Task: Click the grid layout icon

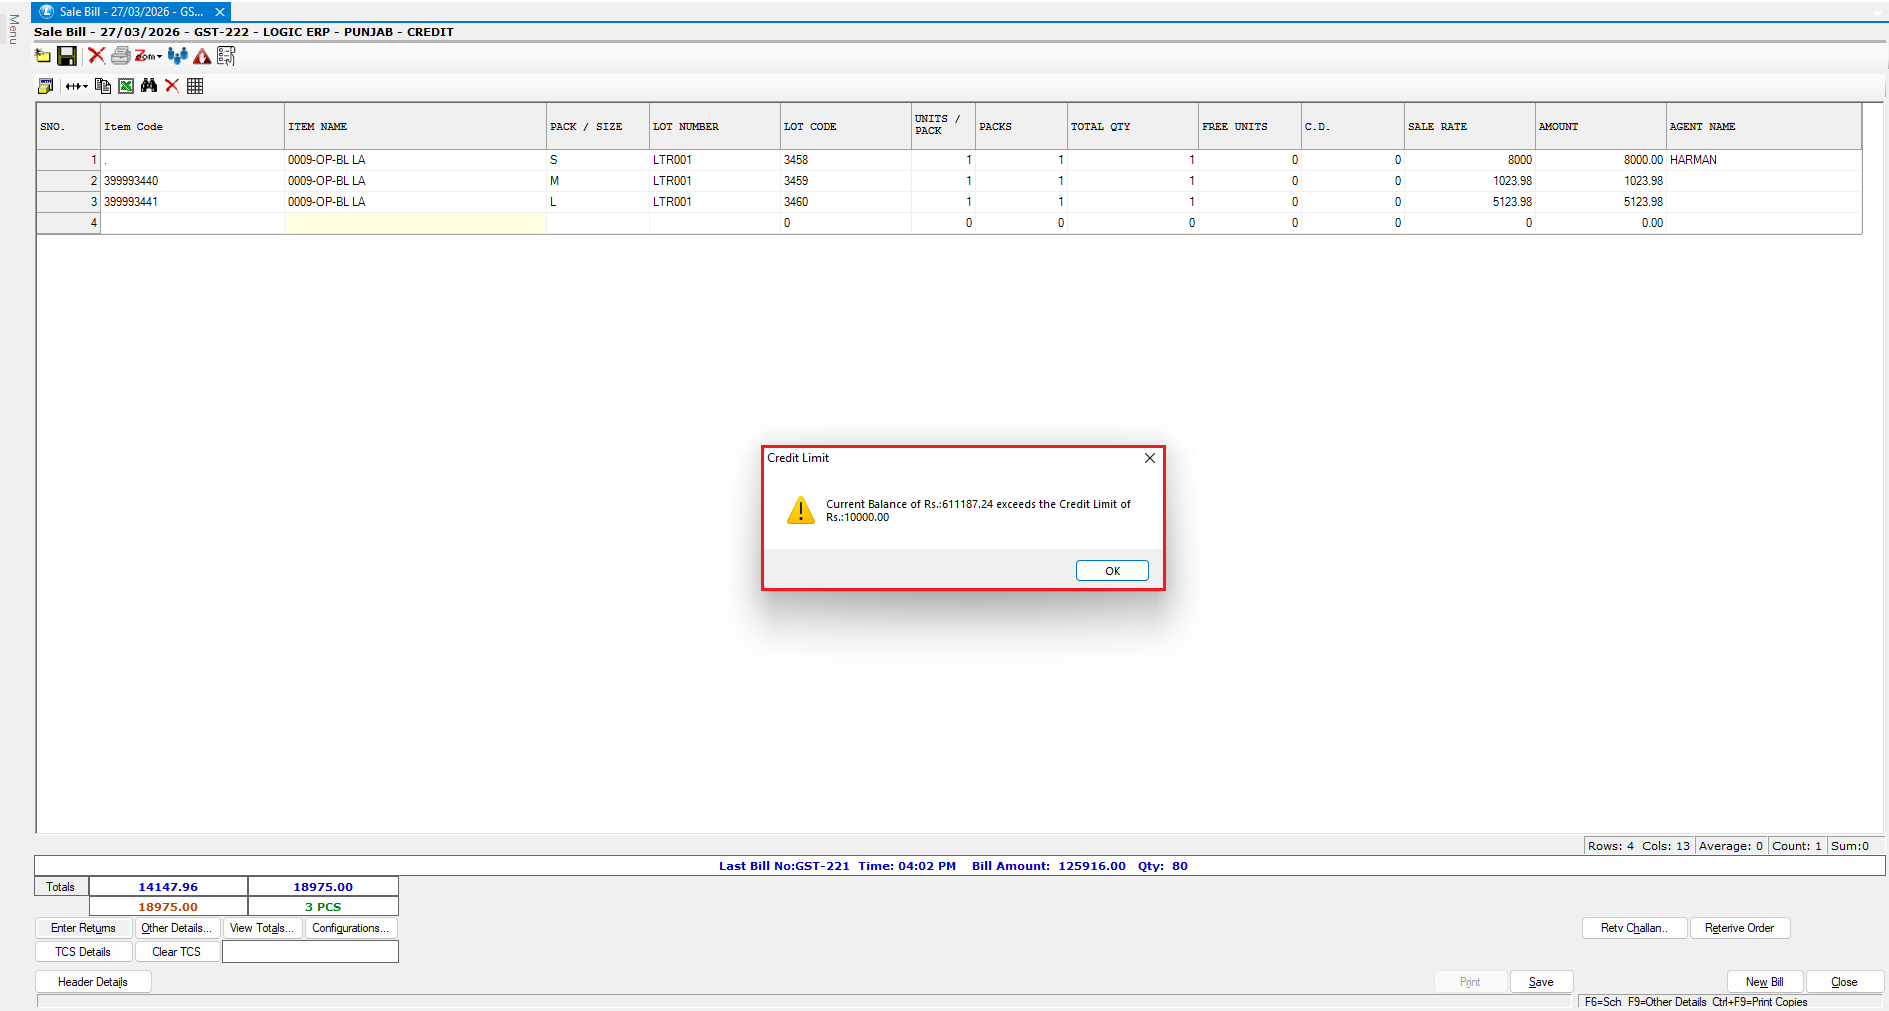Action: point(195,86)
